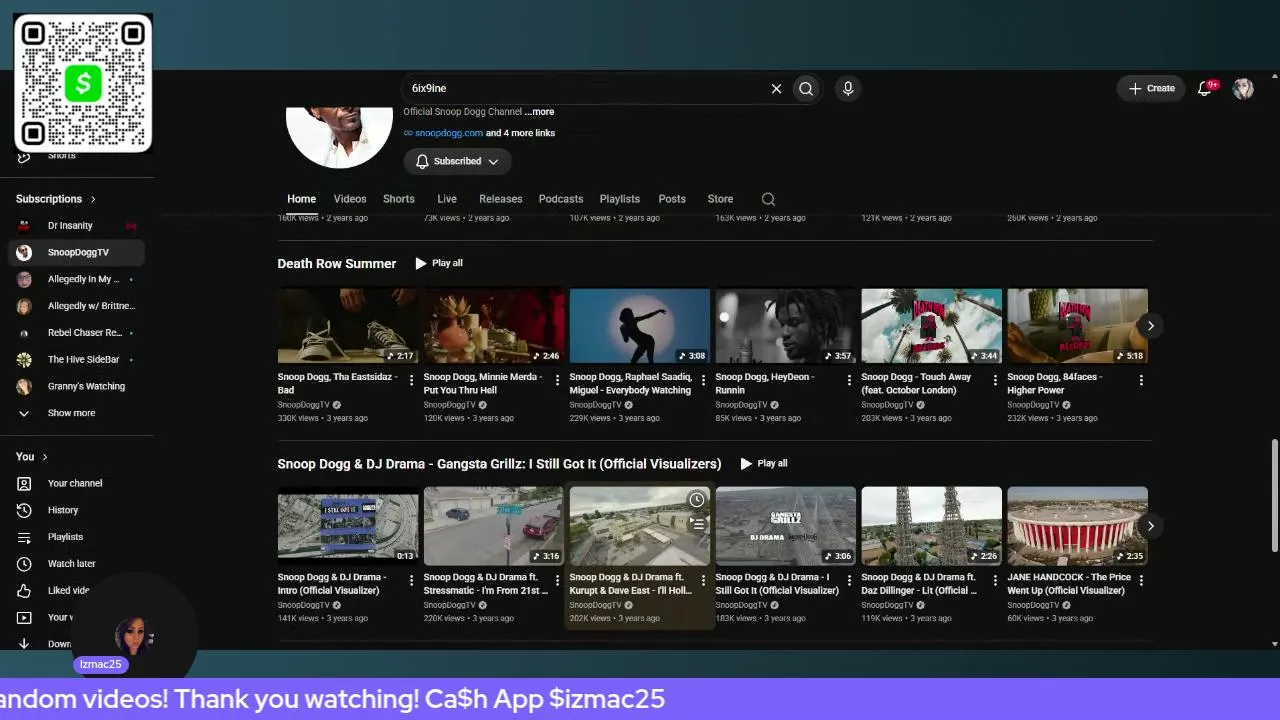Viewport: 1280px width, 720px height.
Task: Open options for HeyDeon - Runnin video
Action: coord(849,380)
